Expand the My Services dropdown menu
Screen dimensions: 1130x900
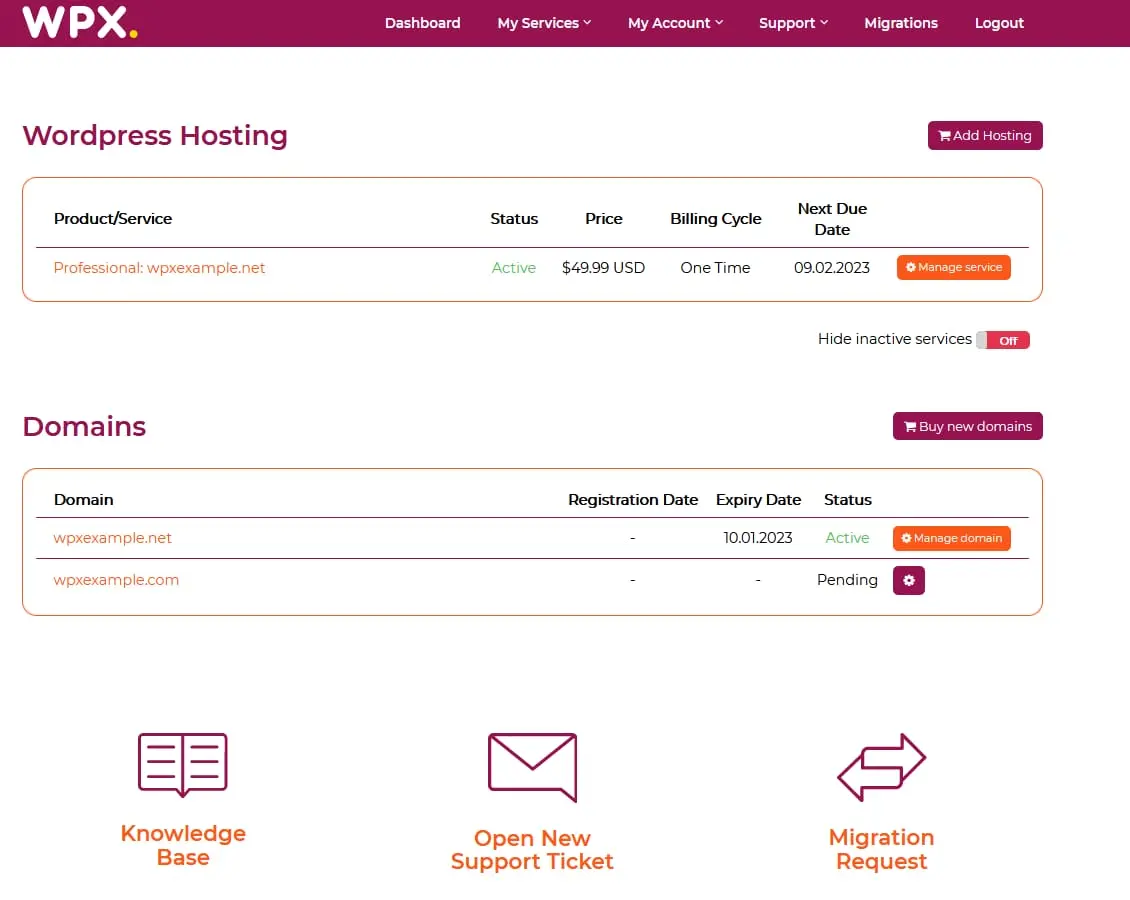click(x=544, y=23)
